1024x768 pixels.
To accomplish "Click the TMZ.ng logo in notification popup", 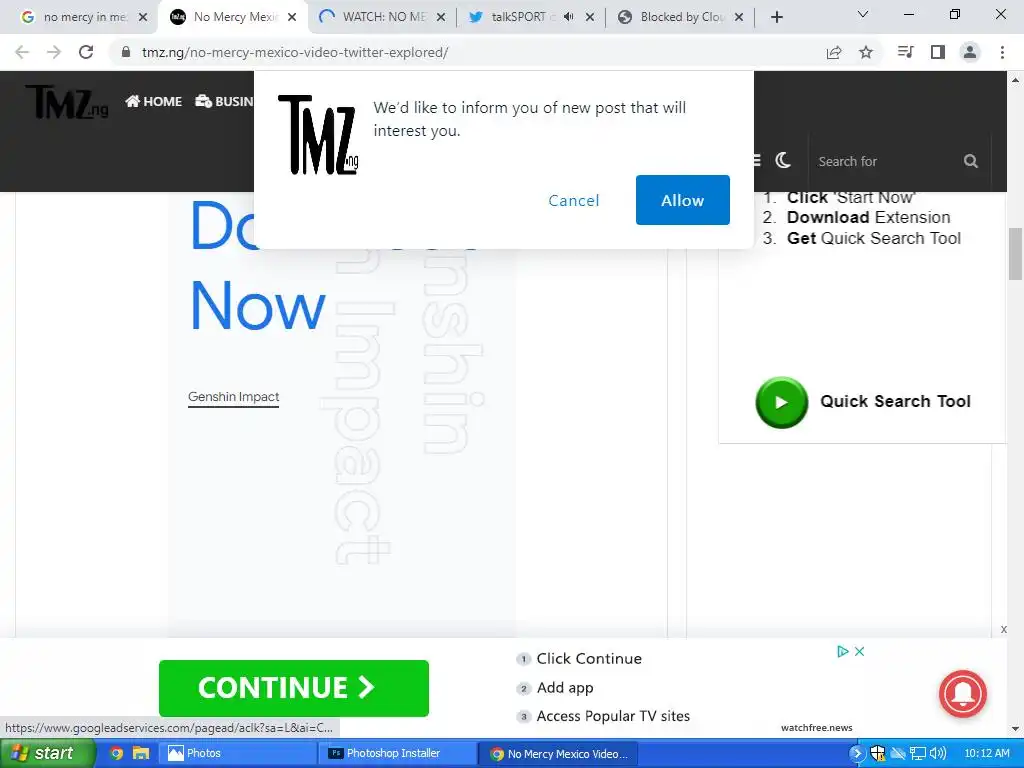I will [319, 135].
